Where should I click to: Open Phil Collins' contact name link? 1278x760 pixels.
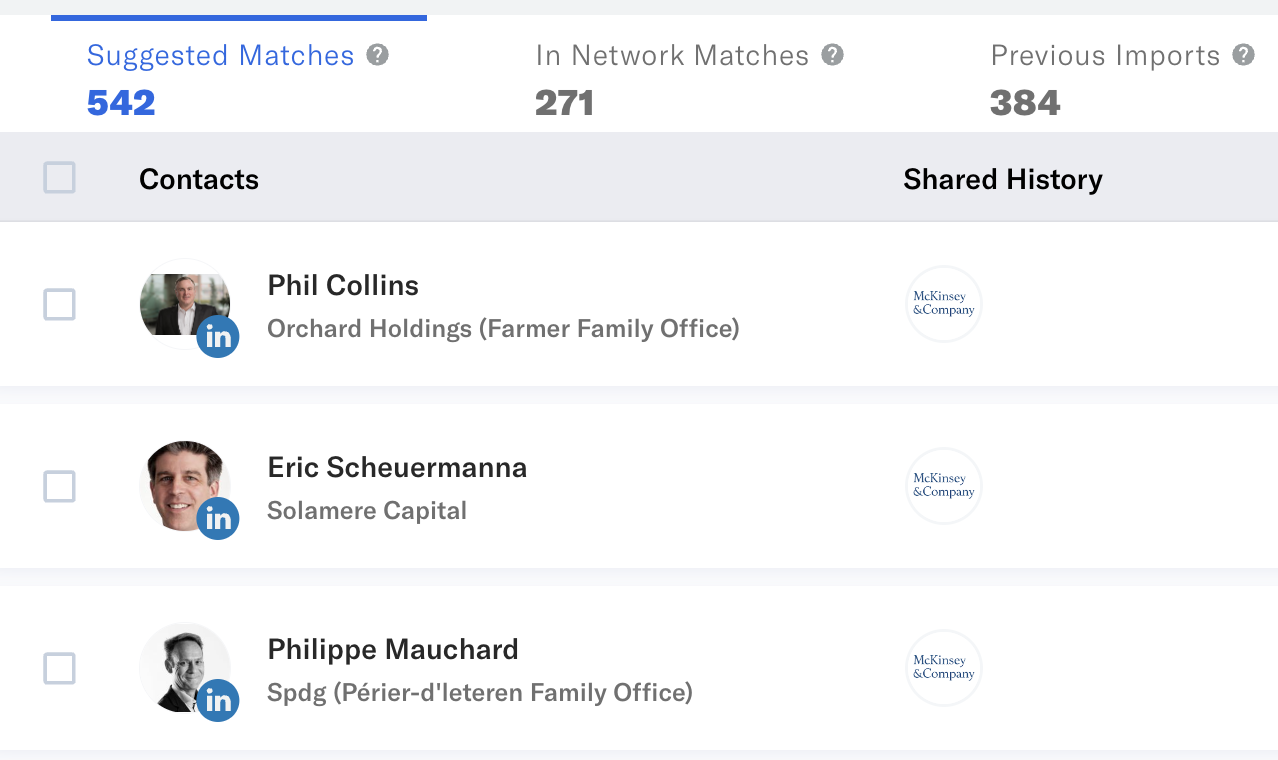343,285
